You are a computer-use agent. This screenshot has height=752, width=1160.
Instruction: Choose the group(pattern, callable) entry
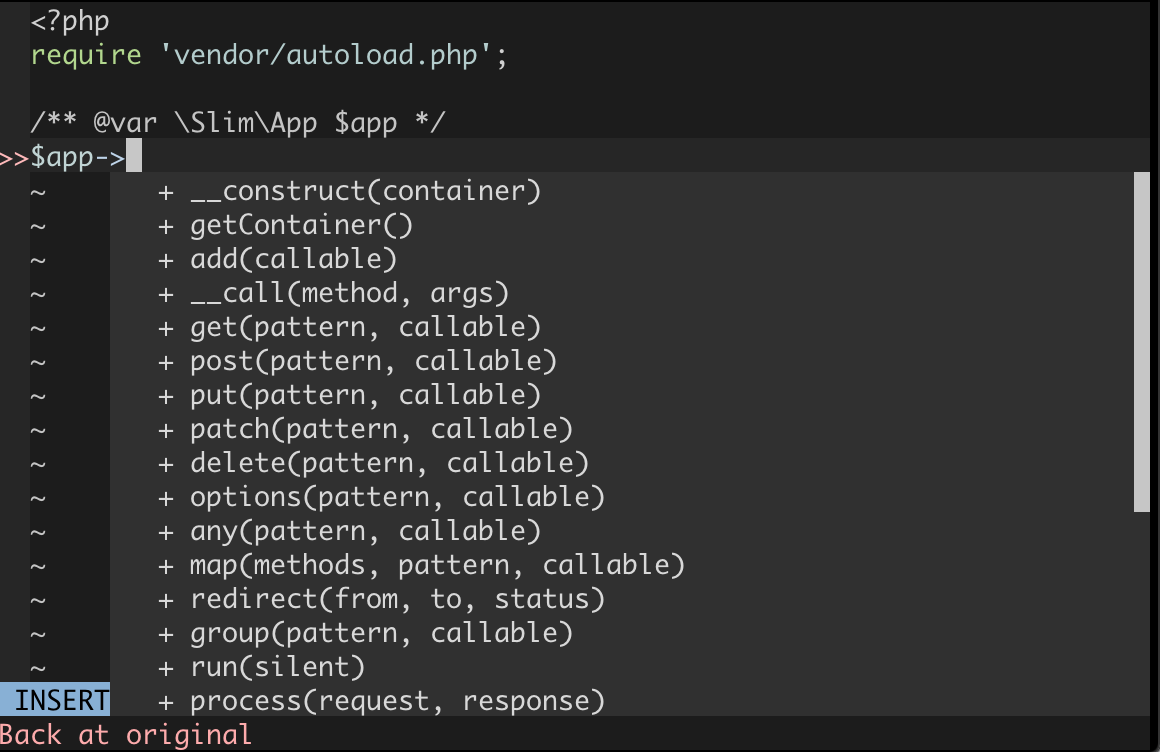380,632
